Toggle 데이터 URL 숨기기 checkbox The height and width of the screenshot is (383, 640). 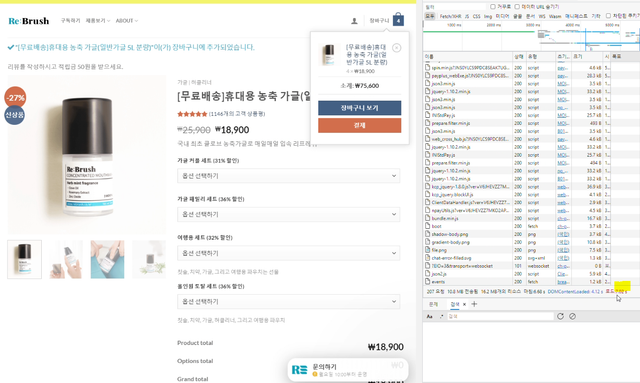[x=517, y=7]
